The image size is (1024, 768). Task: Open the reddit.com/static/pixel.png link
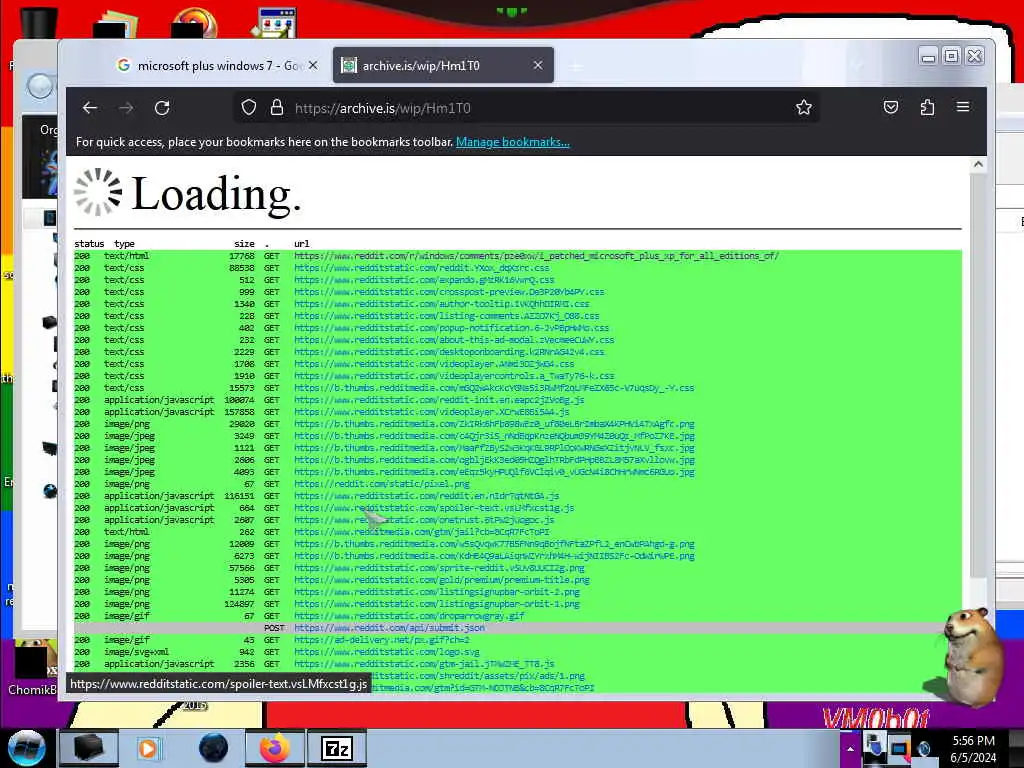tap(381, 484)
